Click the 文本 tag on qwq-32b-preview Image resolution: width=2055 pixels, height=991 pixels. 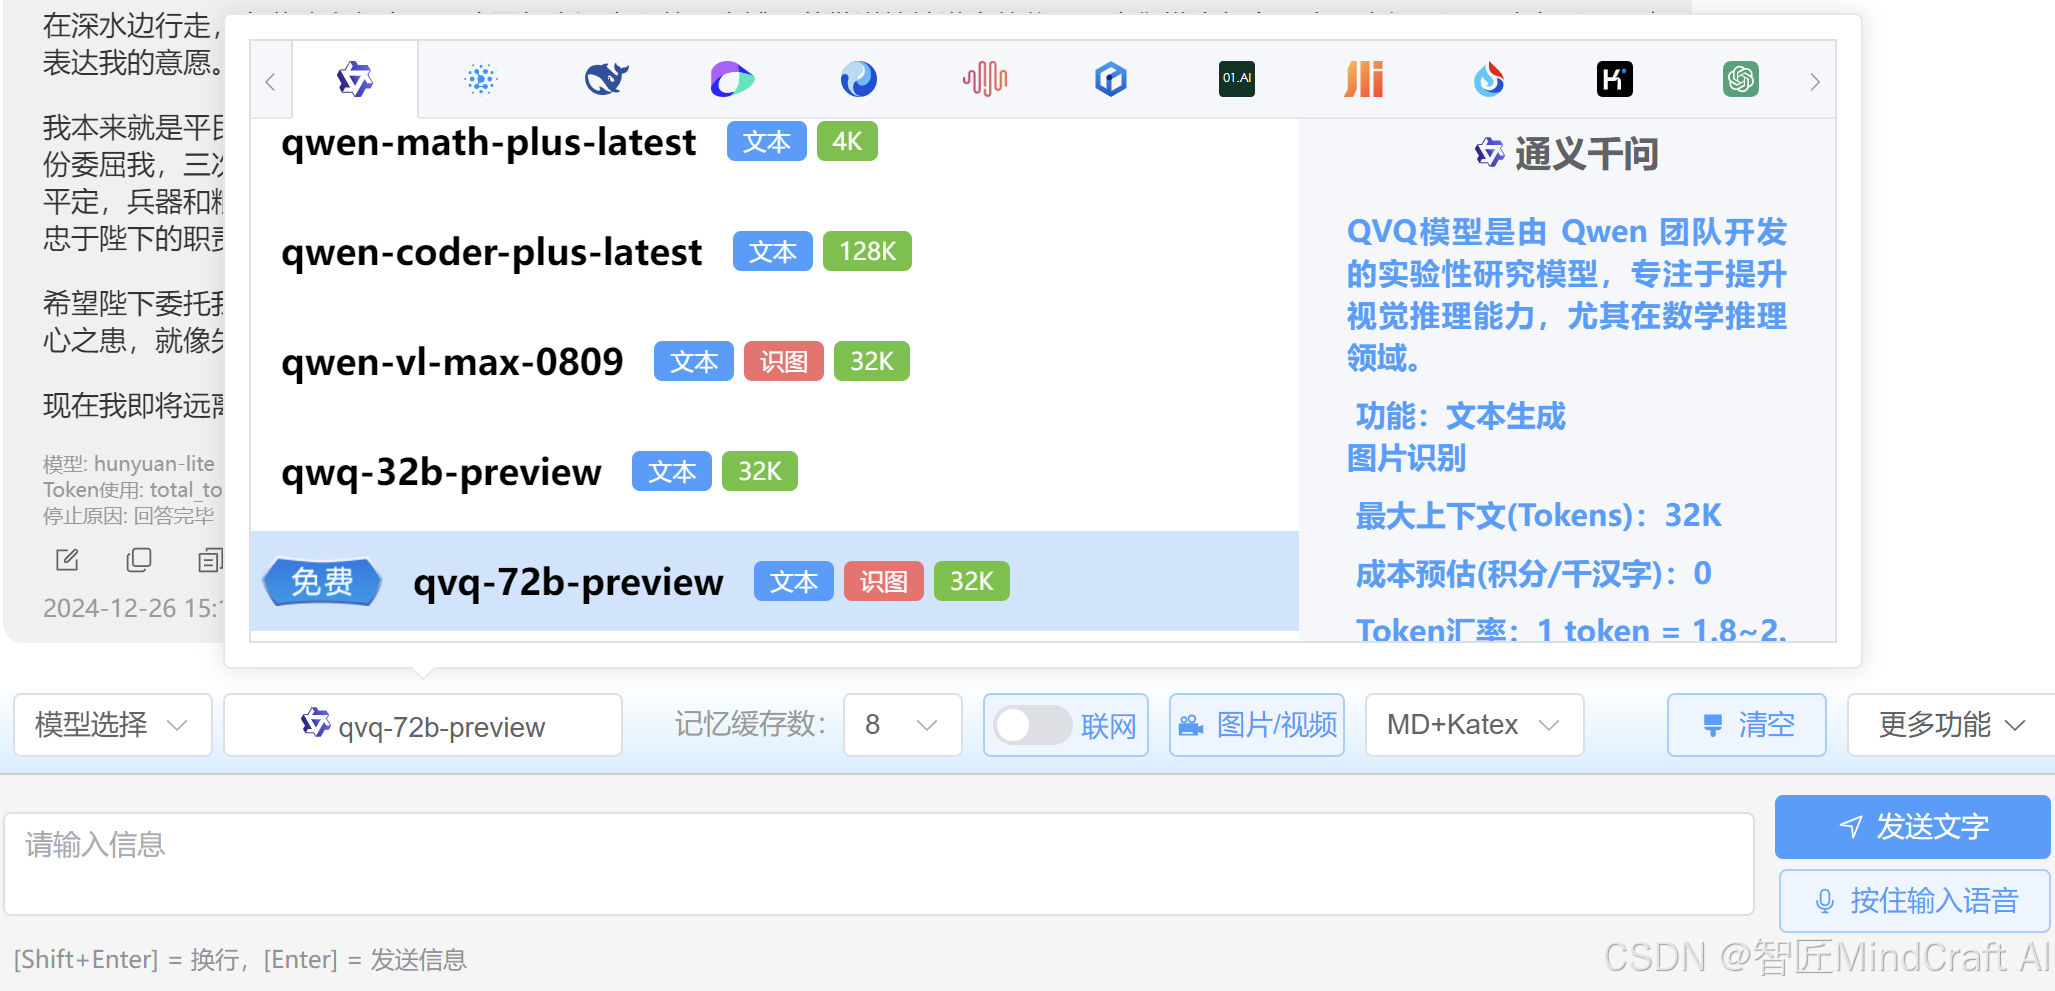coord(672,472)
